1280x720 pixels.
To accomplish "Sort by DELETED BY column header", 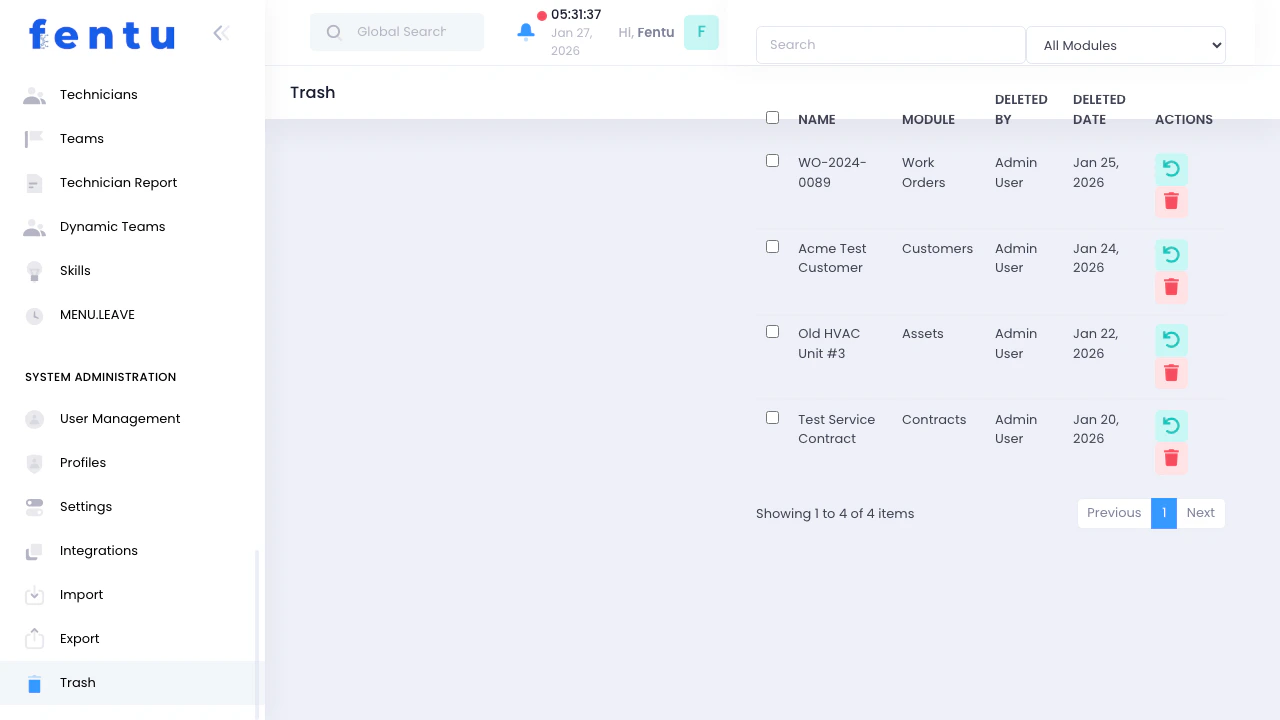I will point(1021,110).
